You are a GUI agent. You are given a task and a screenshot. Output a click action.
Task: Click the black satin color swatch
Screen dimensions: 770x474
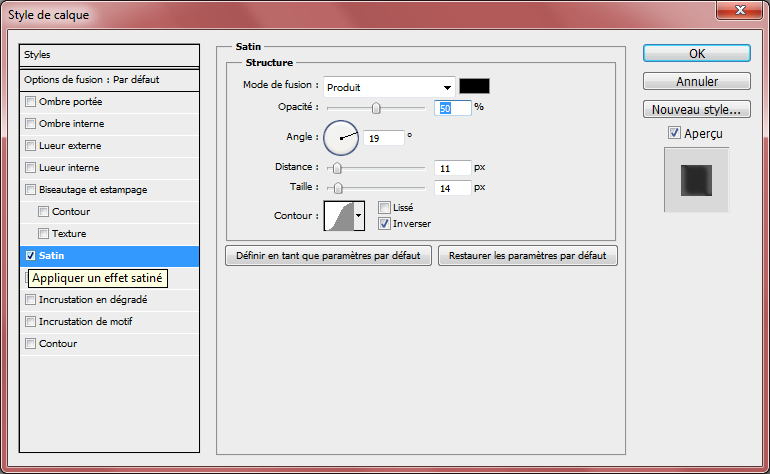coord(474,87)
